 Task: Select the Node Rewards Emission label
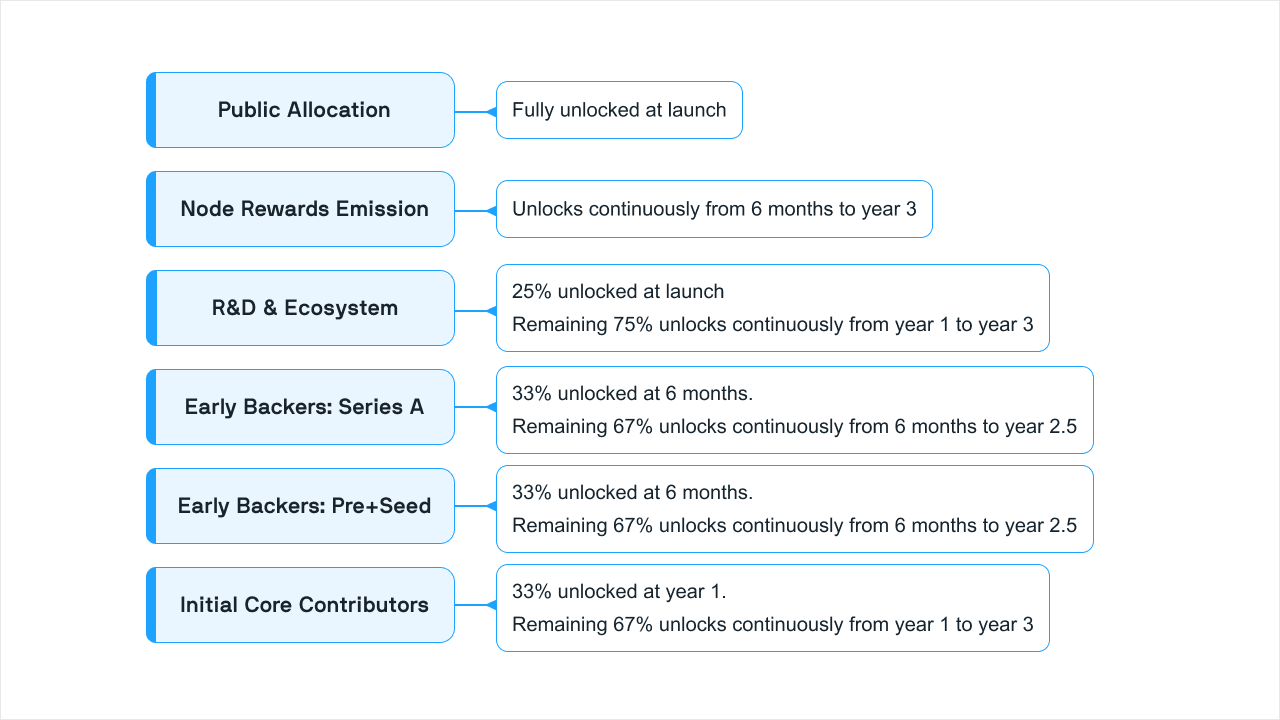pos(304,209)
